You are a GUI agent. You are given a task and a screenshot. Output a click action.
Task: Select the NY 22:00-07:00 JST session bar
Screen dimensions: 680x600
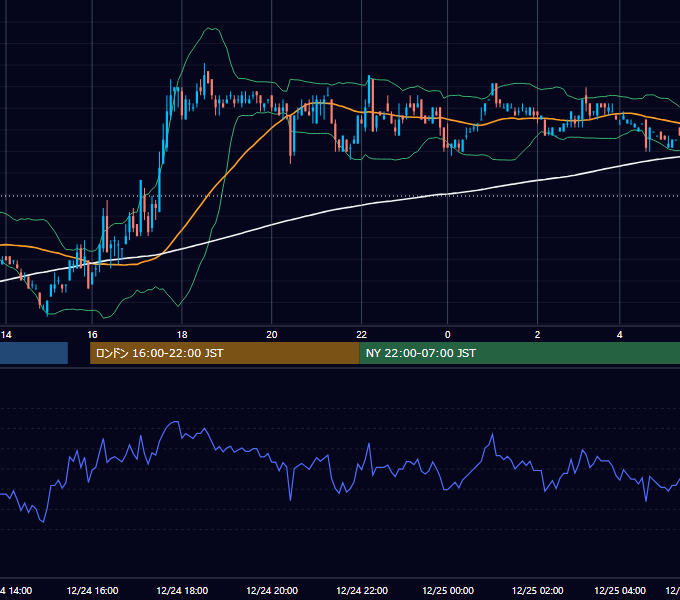coord(520,353)
